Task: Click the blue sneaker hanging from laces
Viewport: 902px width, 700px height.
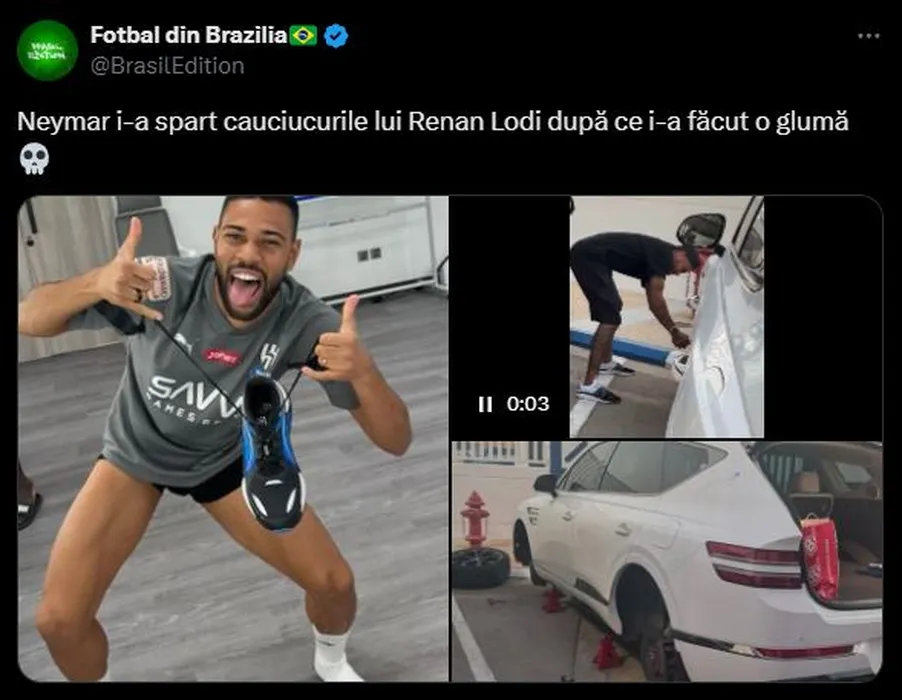Action: (x=273, y=453)
